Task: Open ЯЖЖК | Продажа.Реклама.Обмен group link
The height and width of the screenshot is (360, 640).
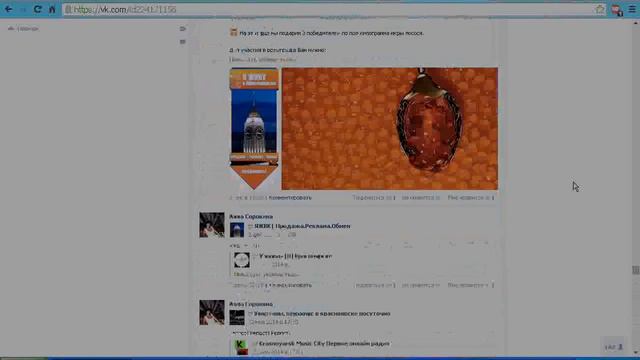Action: point(302,226)
